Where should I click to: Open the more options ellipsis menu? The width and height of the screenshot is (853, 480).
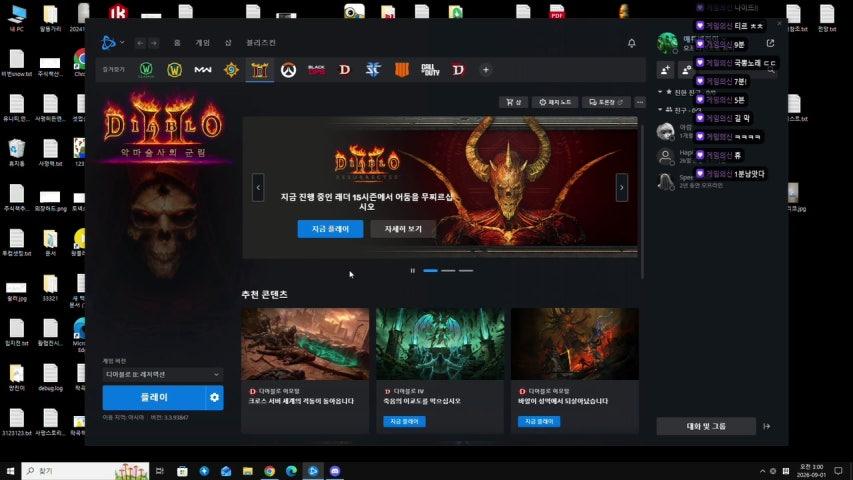click(x=640, y=102)
